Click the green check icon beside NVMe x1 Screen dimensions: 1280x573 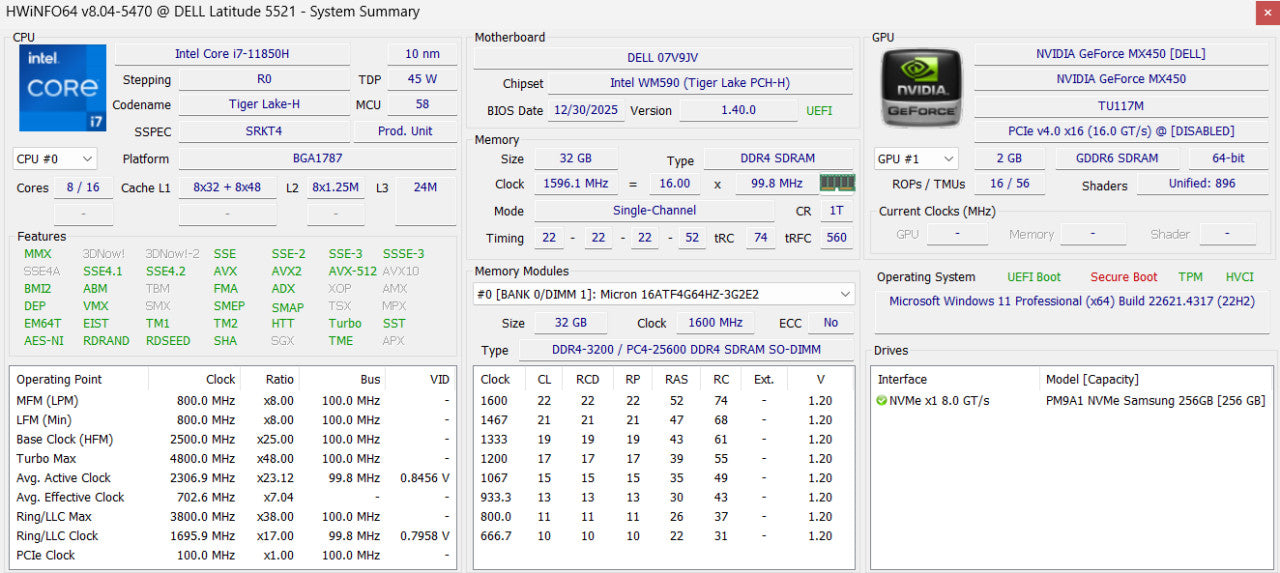point(881,401)
